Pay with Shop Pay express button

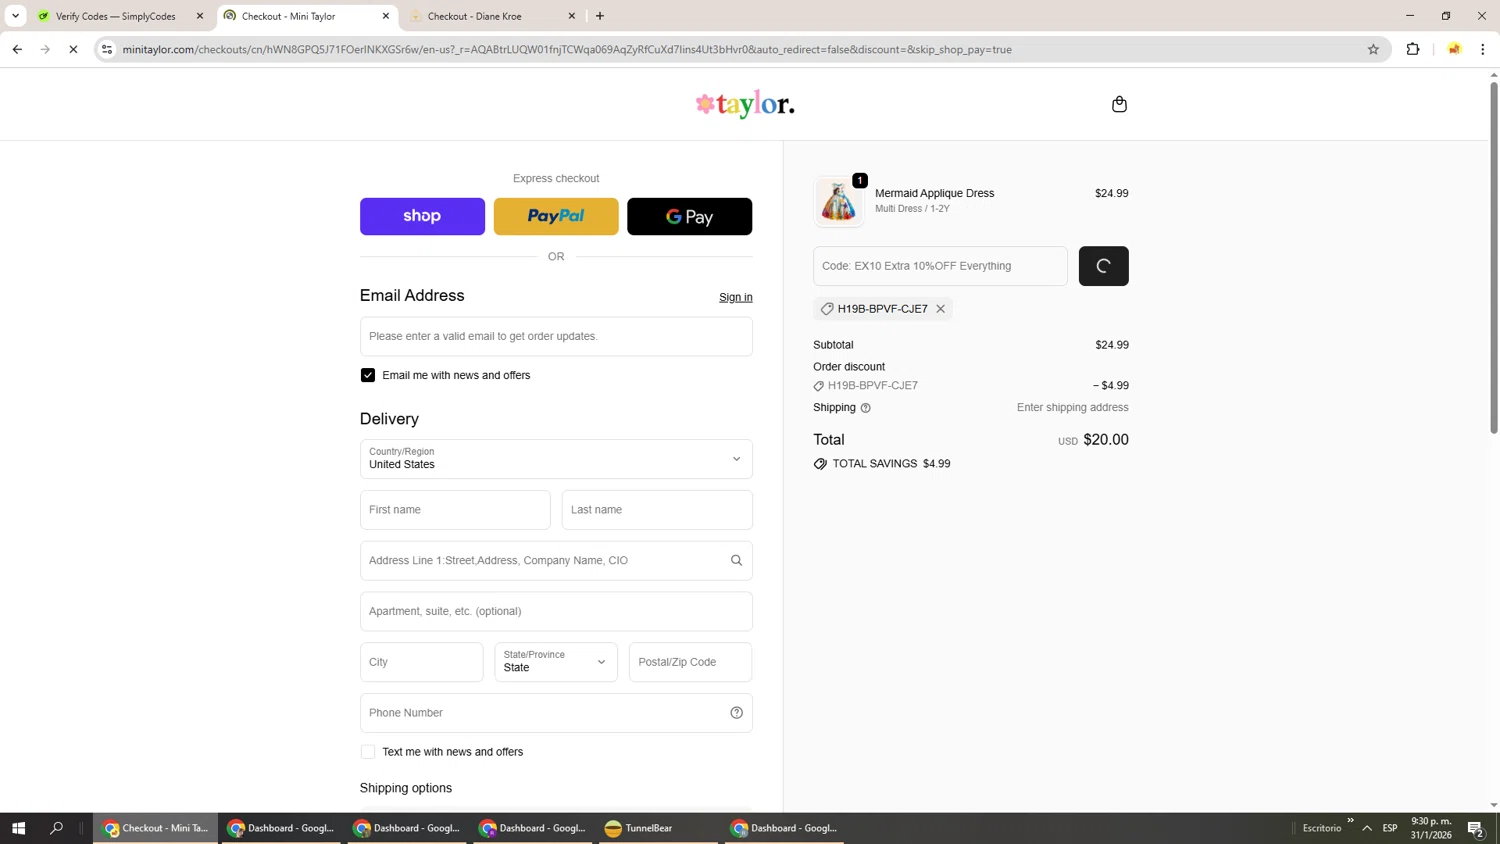click(422, 216)
